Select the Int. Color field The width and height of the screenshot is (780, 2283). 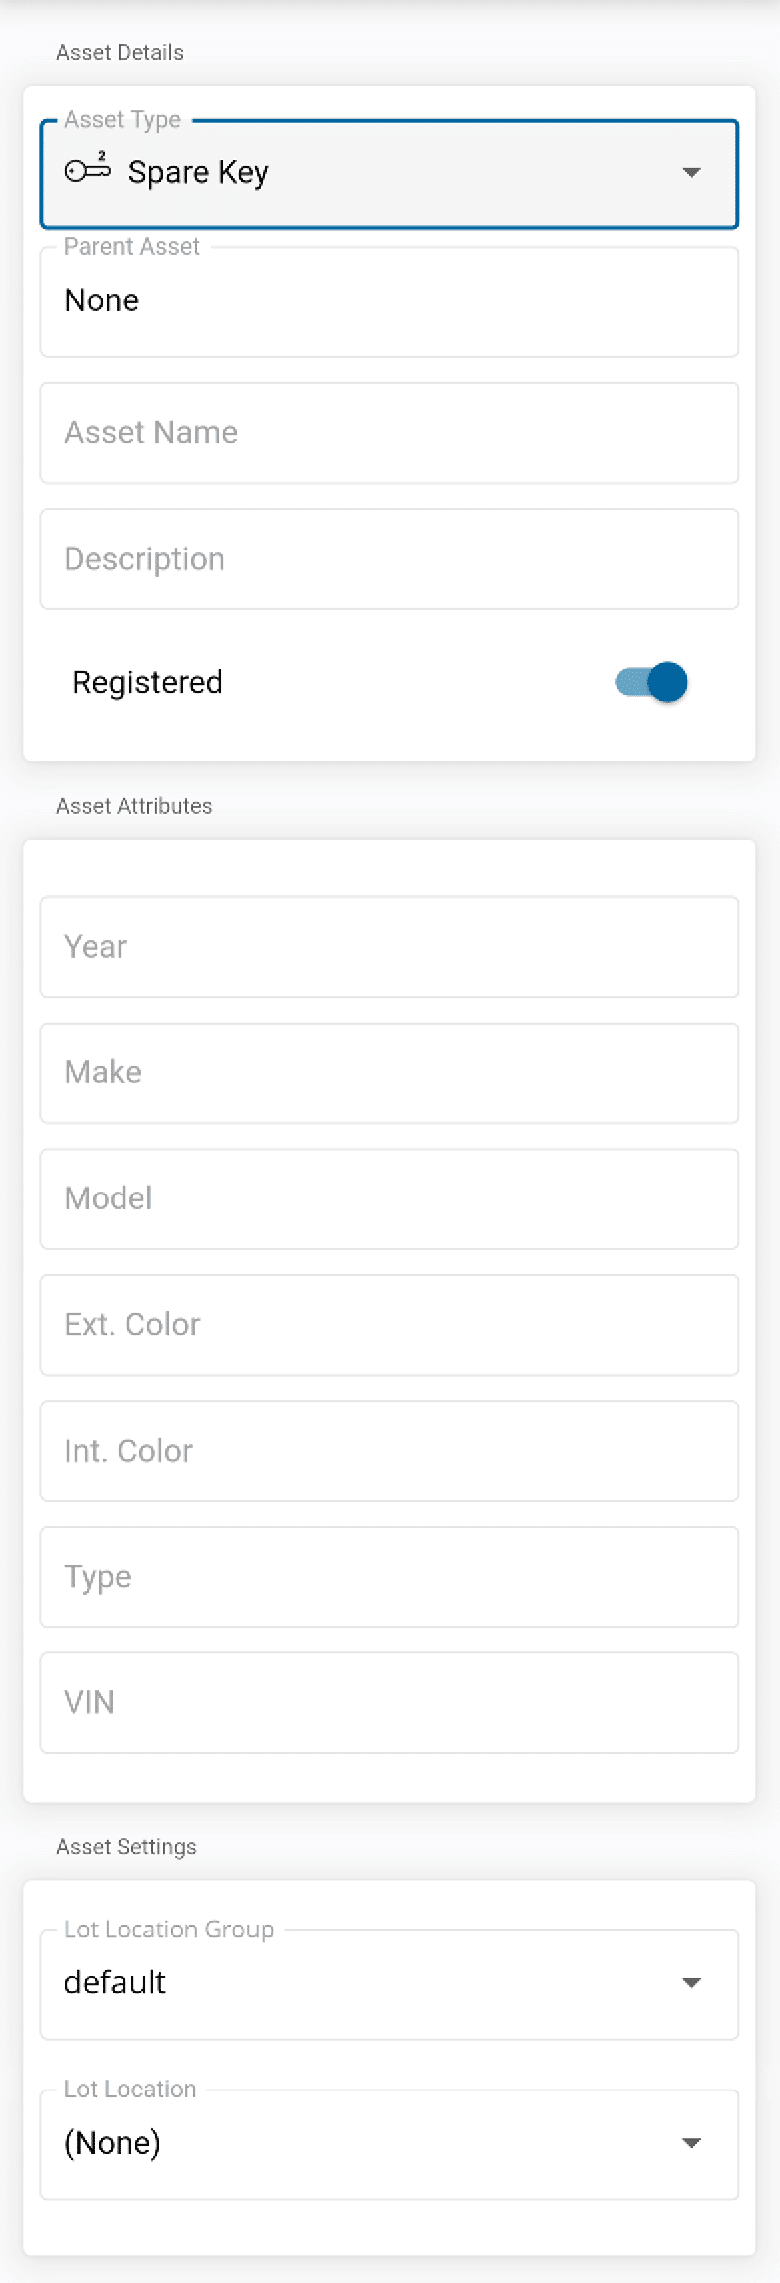point(389,1451)
